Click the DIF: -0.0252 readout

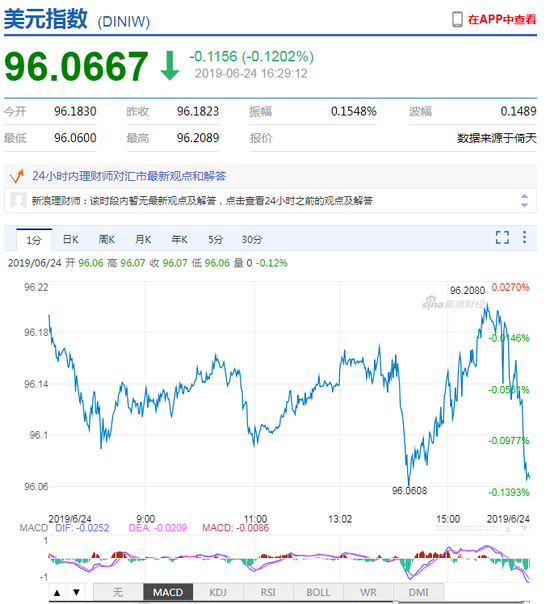[82, 528]
